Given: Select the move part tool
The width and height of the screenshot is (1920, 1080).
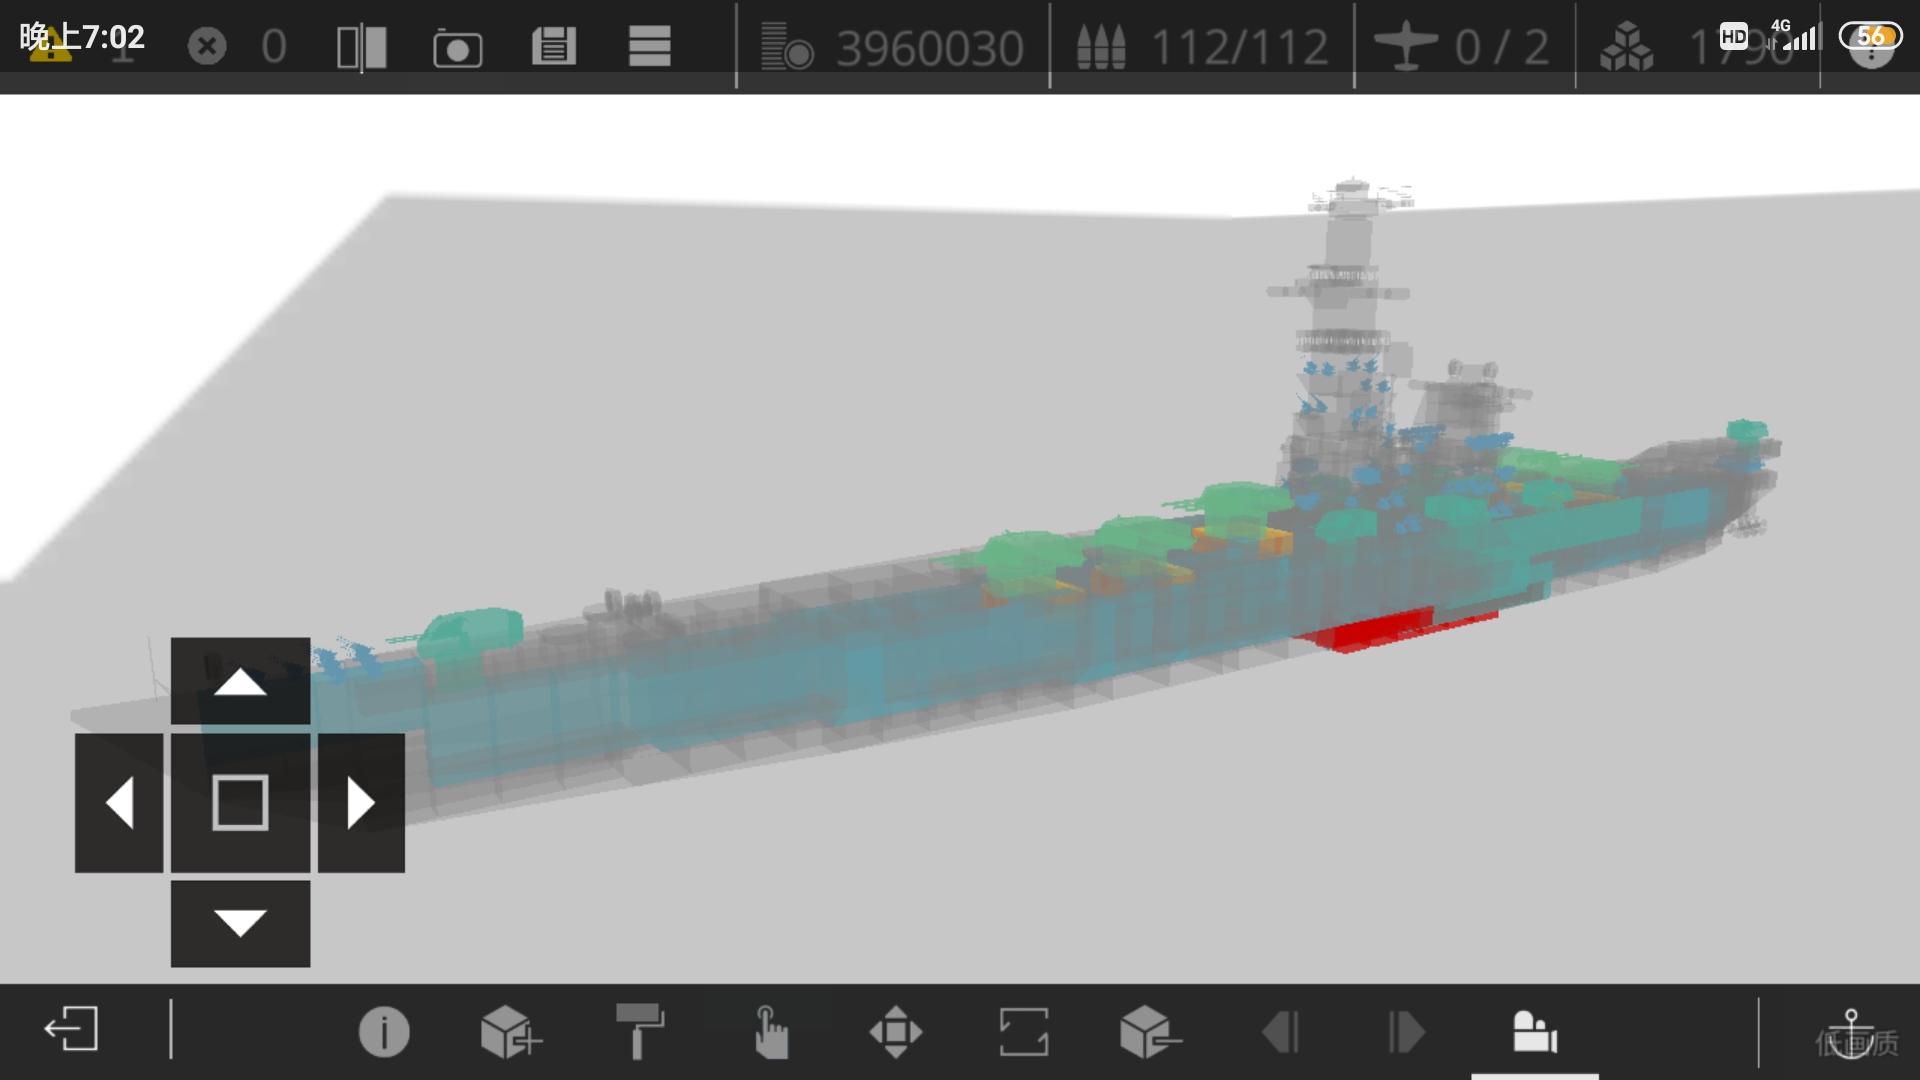Looking at the screenshot, I should coord(896,1031).
